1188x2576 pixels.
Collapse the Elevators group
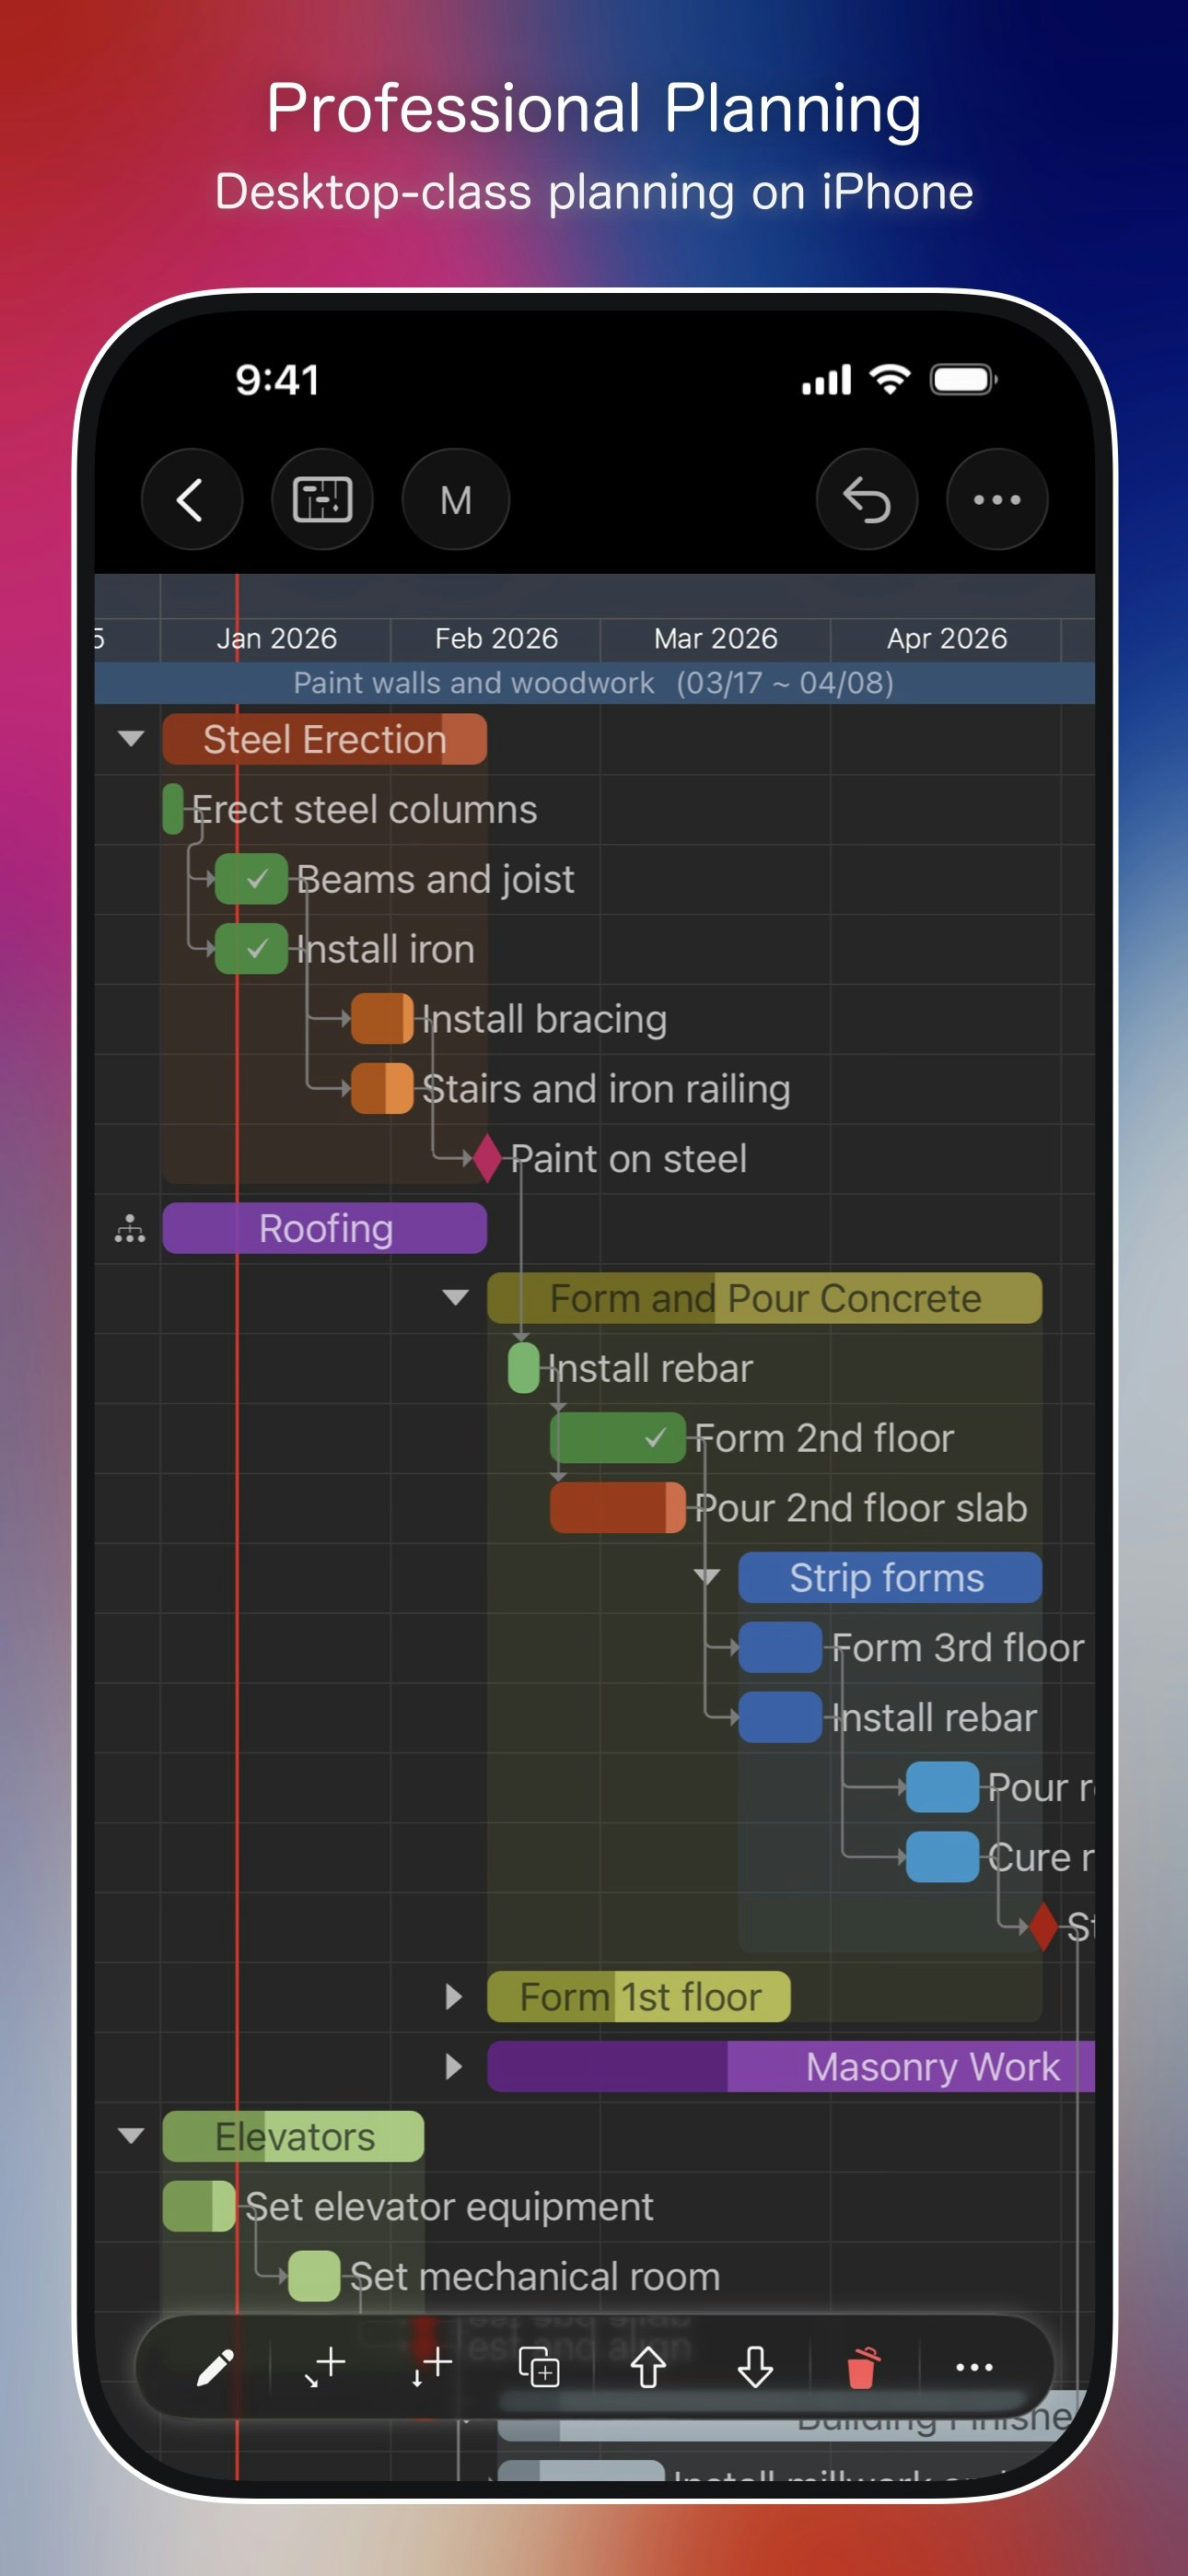pyautogui.click(x=131, y=2136)
